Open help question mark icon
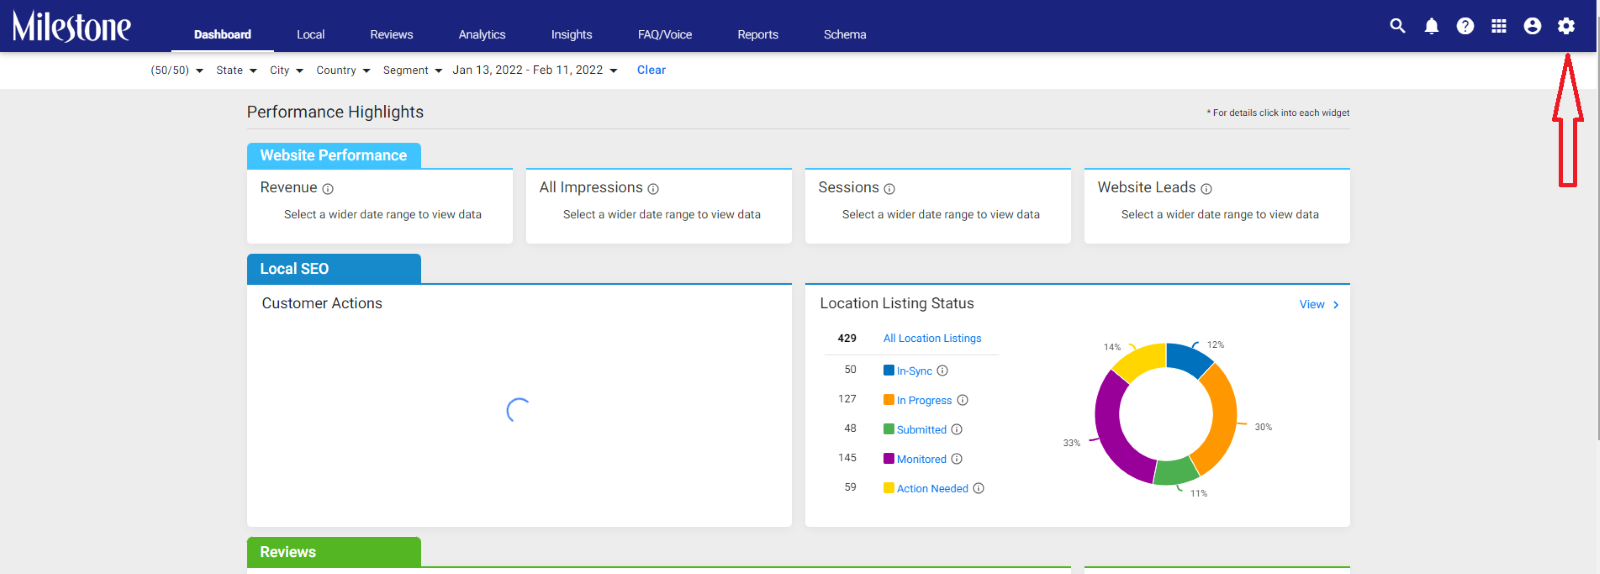This screenshot has height=574, width=1600. point(1465,26)
